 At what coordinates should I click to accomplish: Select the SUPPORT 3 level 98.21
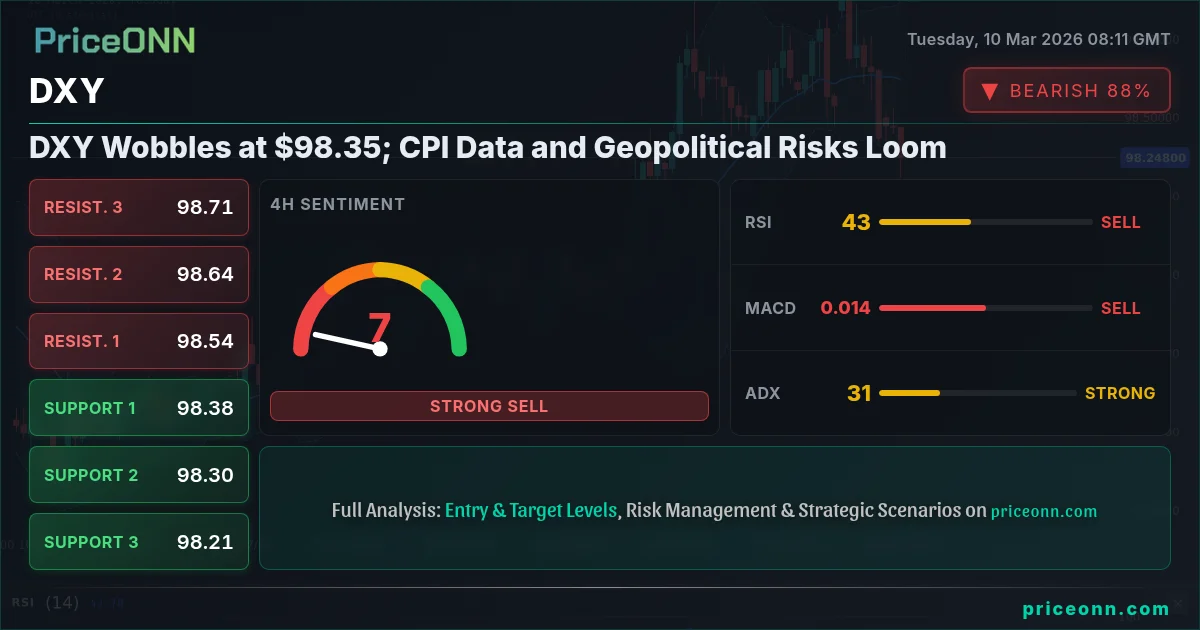pos(139,542)
